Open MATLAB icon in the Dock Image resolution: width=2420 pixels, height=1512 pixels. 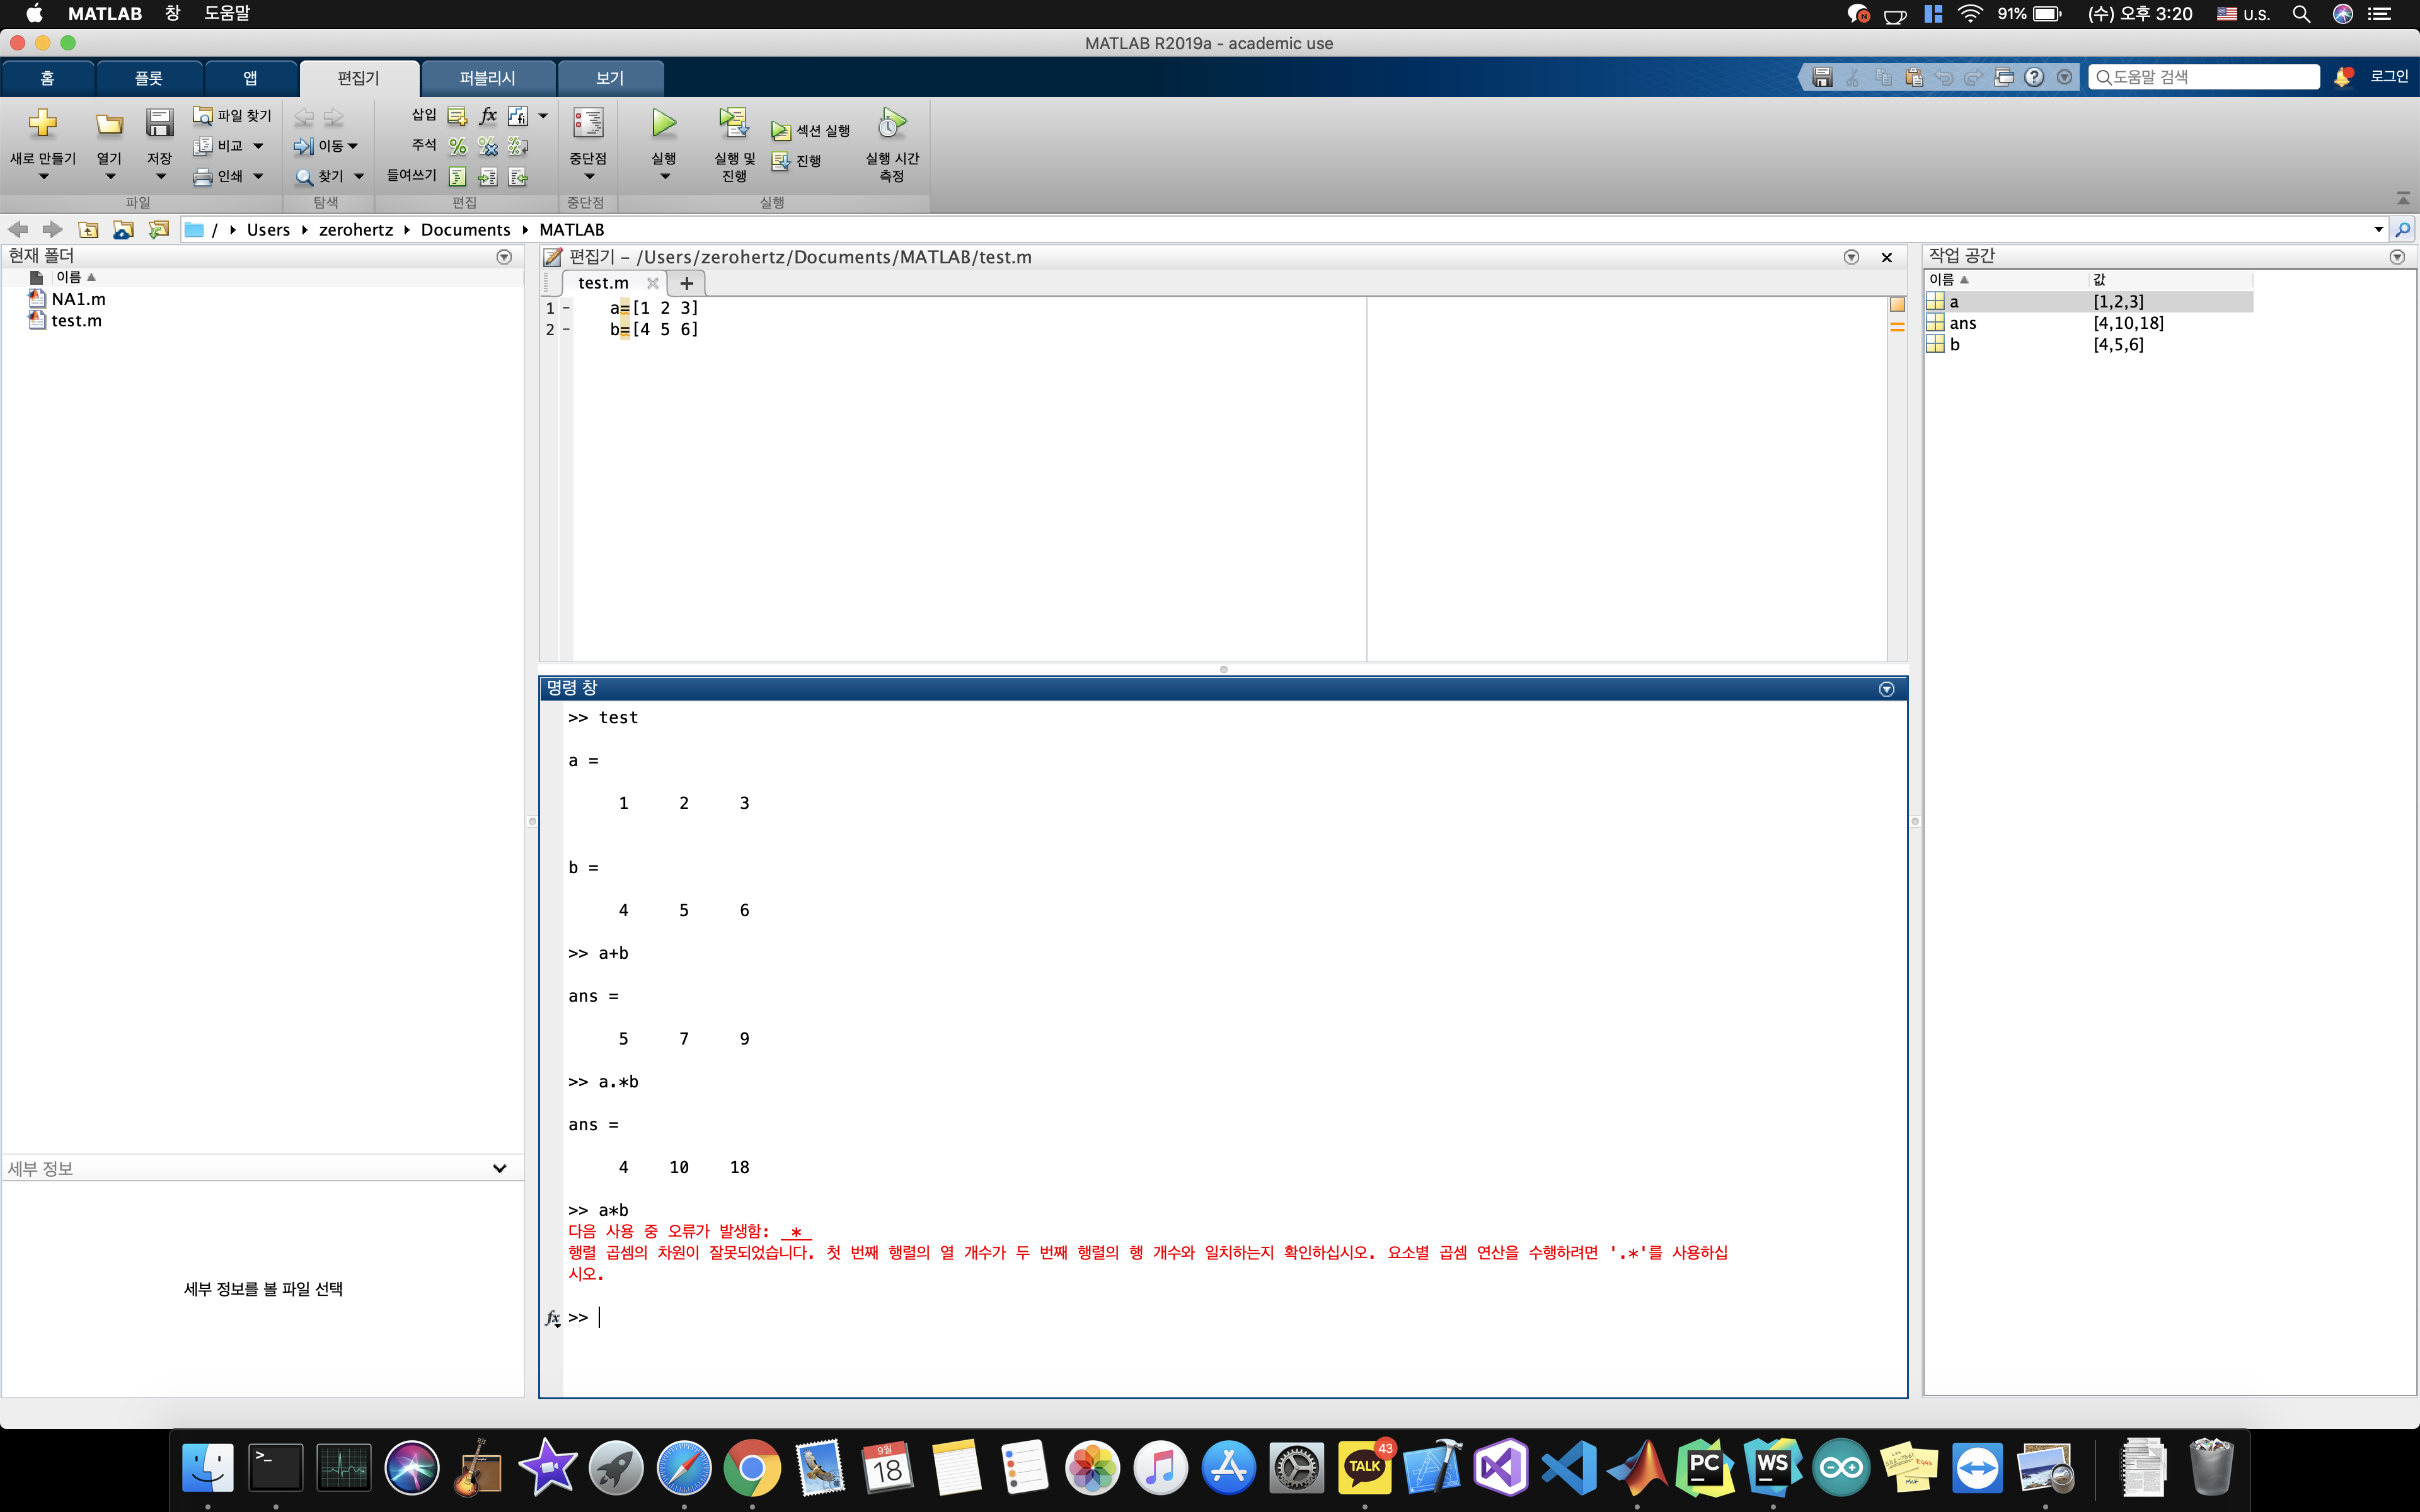point(1637,1467)
